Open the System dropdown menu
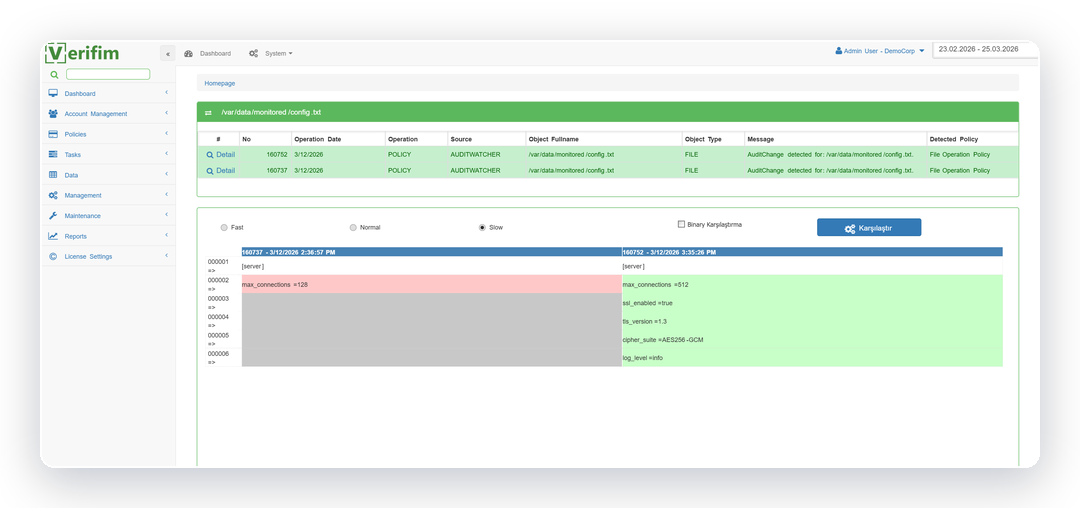The height and width of the screenshot is (508, 1080). [278, 54]
